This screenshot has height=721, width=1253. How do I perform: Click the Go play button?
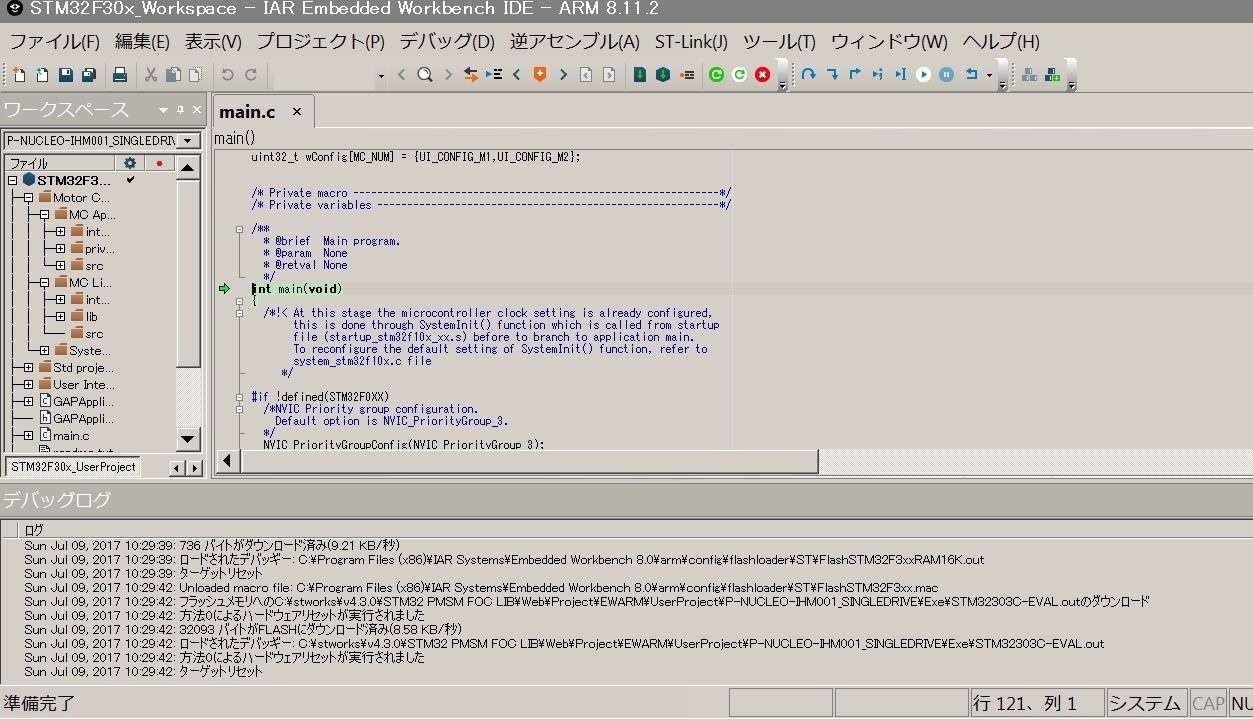click(924, 75)
